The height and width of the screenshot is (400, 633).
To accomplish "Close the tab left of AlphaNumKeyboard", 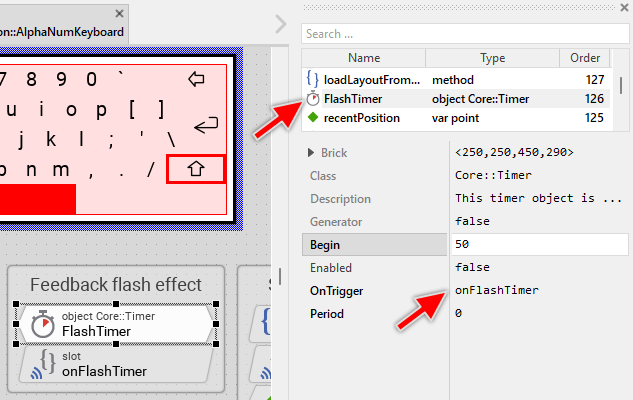I will pyautogui.click(x=120, y=13).
